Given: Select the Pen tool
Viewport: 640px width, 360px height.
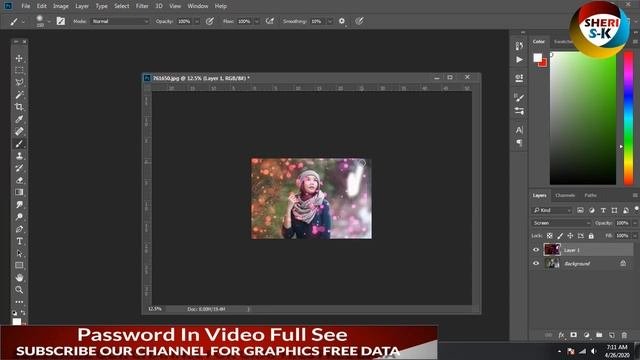Looking at the screenshot, I should click(x=19, y=229).
